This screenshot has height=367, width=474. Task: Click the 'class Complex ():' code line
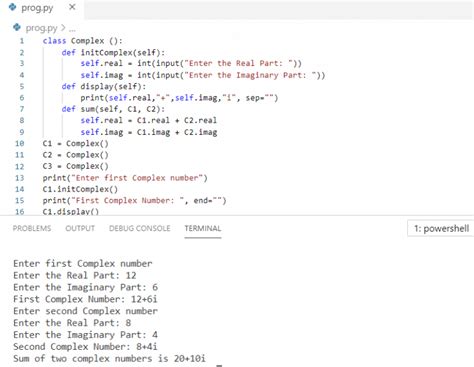coord(82,41)
